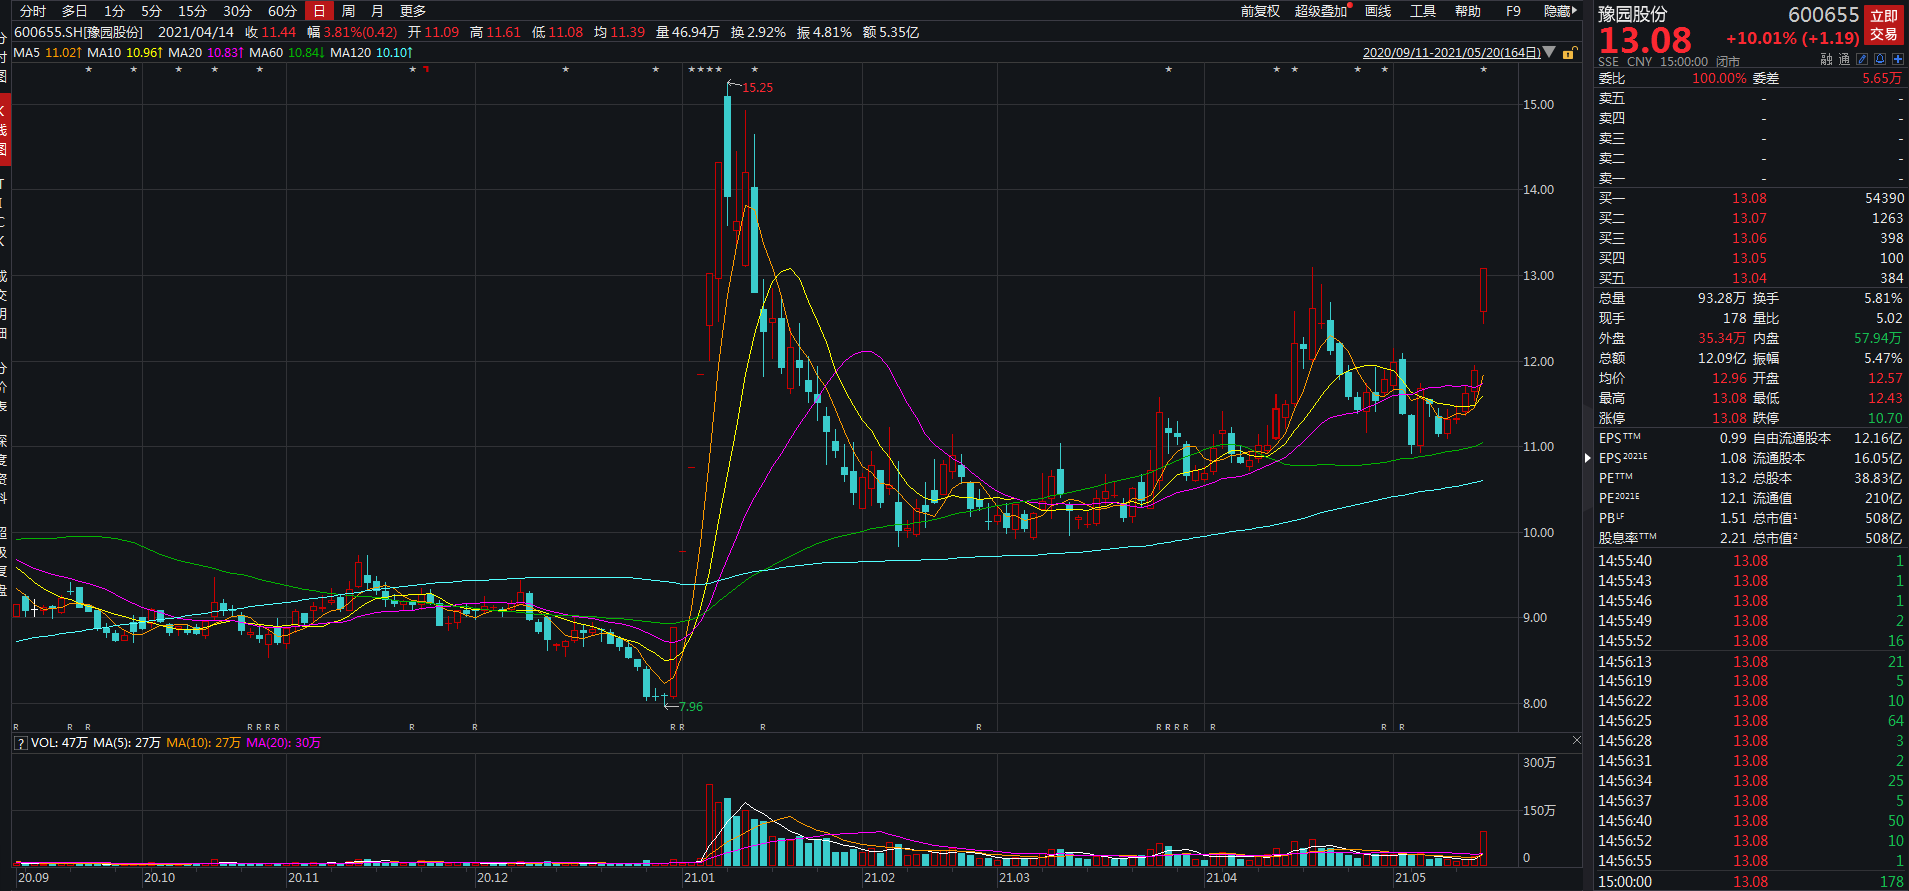Viewport: 1909px width, 891px height.
Task: Click the blue plus add-to-watchlist icon
Action: point(1898,60)
